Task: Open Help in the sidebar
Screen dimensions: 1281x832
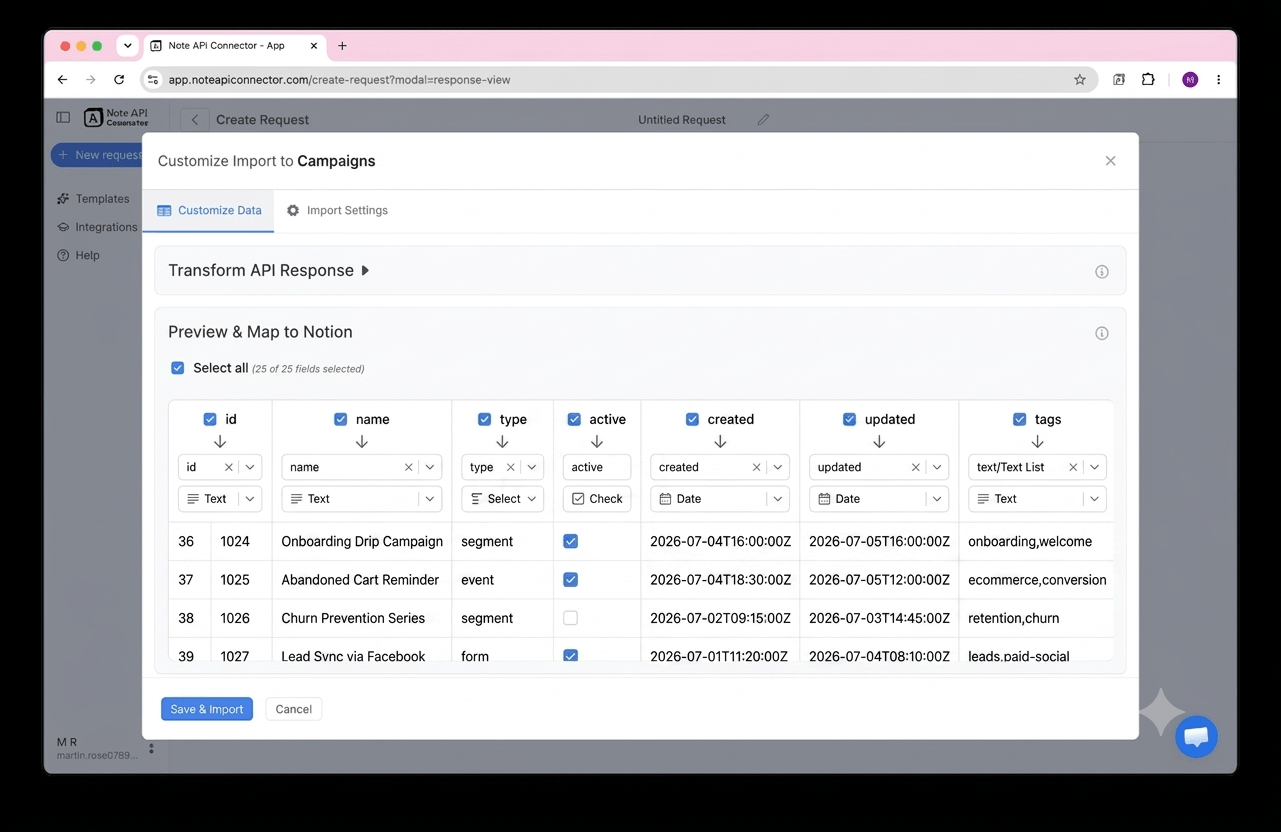Action: click(x=78, y=255)
